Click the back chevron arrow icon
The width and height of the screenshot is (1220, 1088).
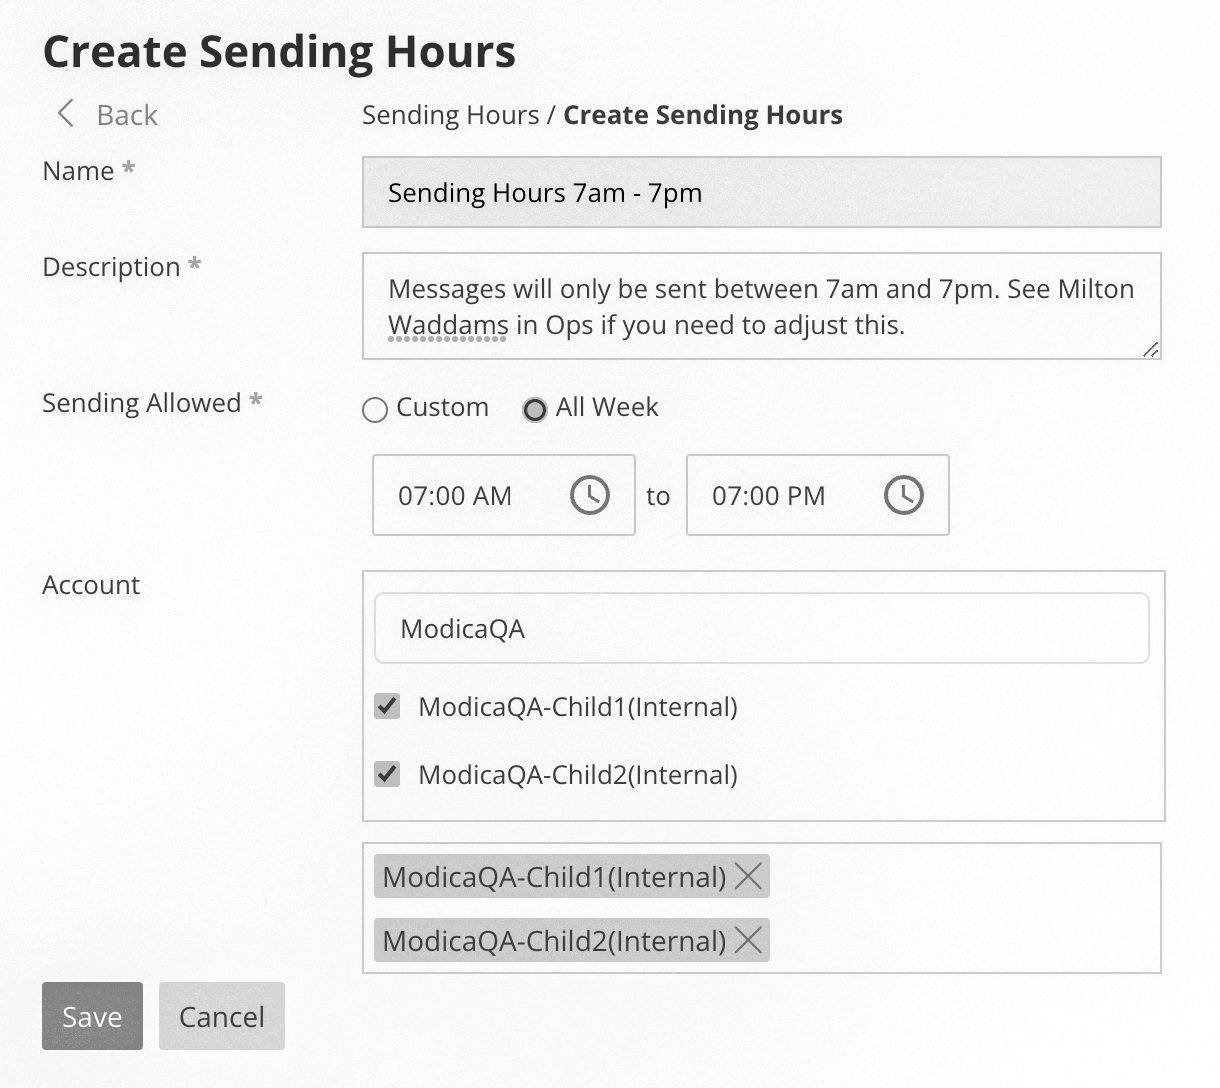64,114
